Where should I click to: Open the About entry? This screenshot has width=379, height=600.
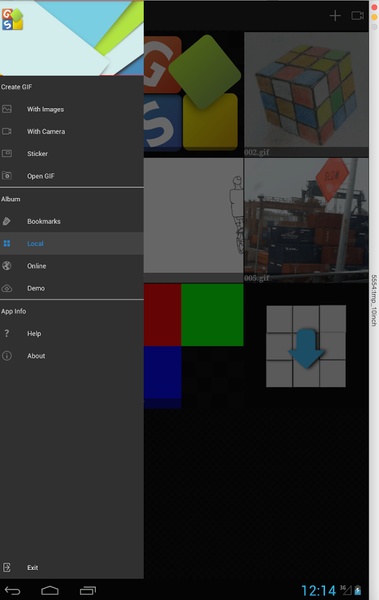tap(72, 355)
